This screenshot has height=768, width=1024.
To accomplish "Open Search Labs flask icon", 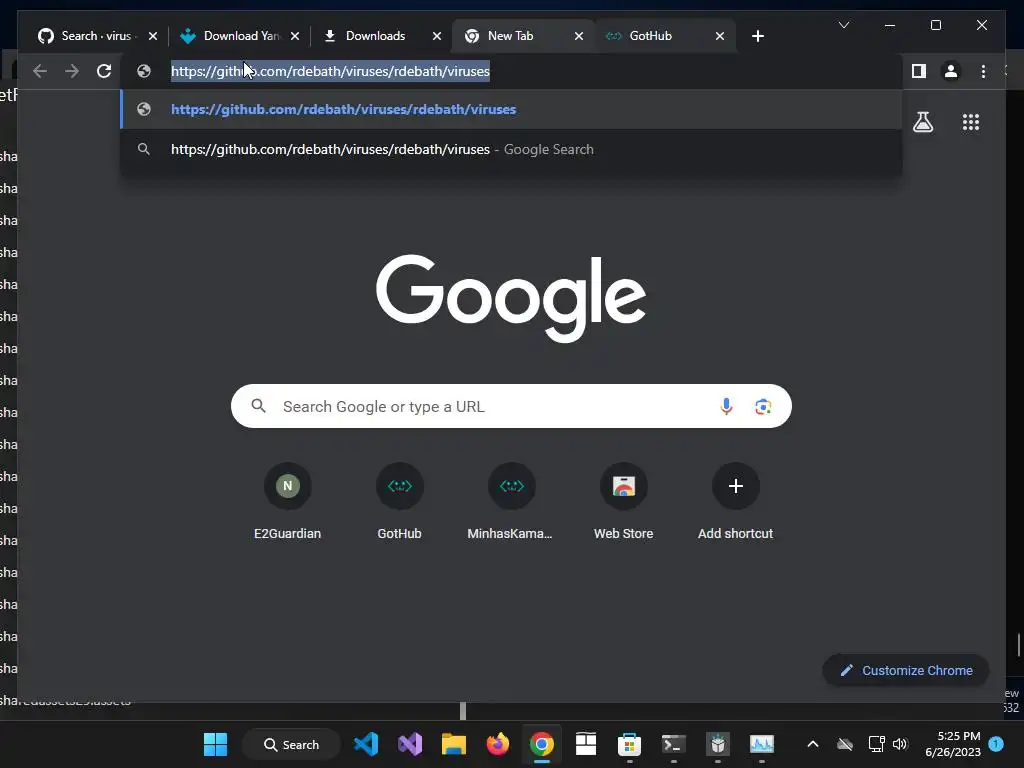I will 923,122.
